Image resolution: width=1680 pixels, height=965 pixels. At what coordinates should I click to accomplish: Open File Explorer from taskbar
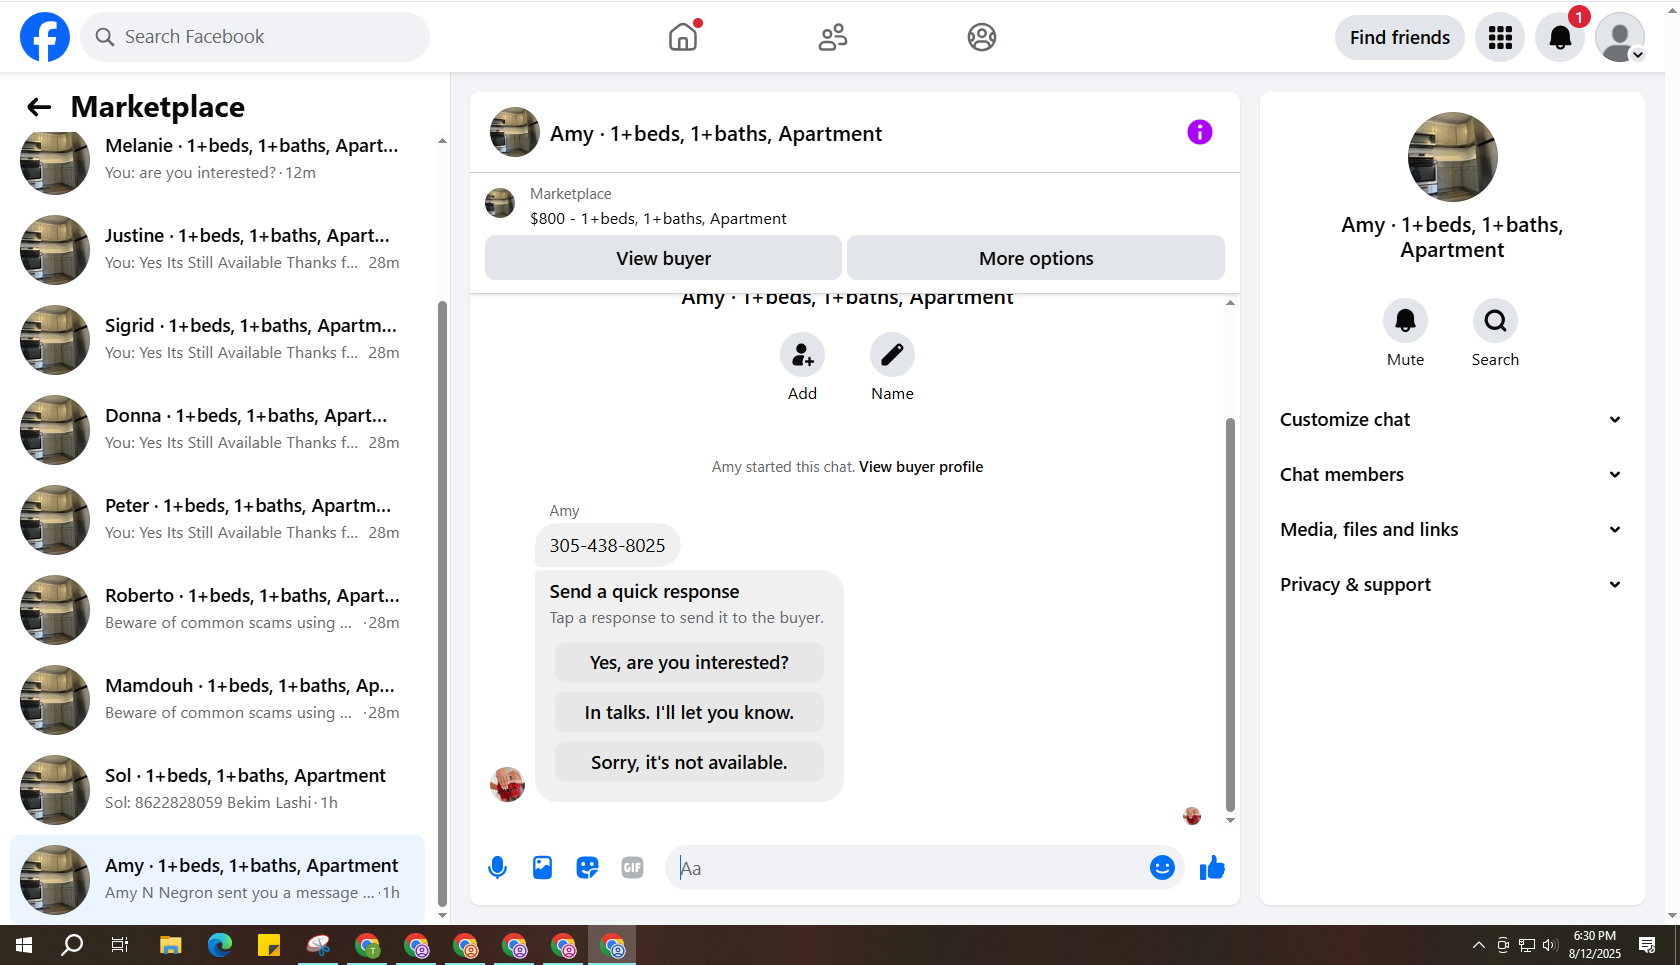(x=171, y=945)
